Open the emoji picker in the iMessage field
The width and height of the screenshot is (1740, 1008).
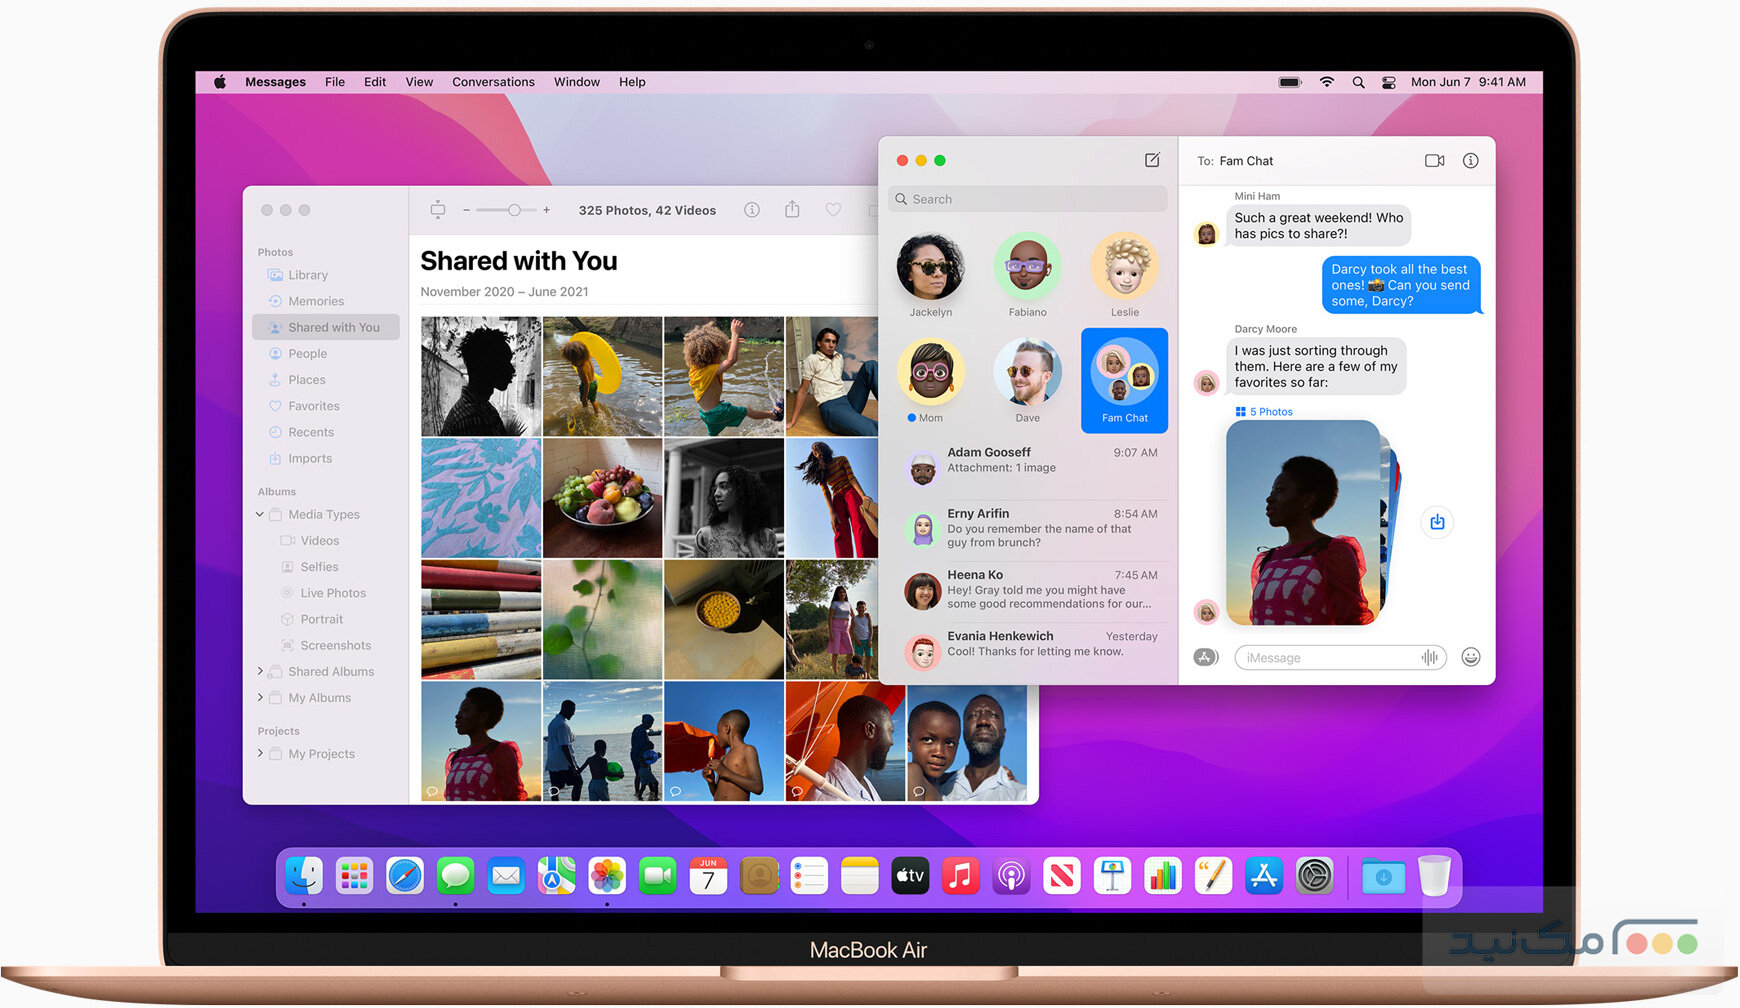point(1470,657)
